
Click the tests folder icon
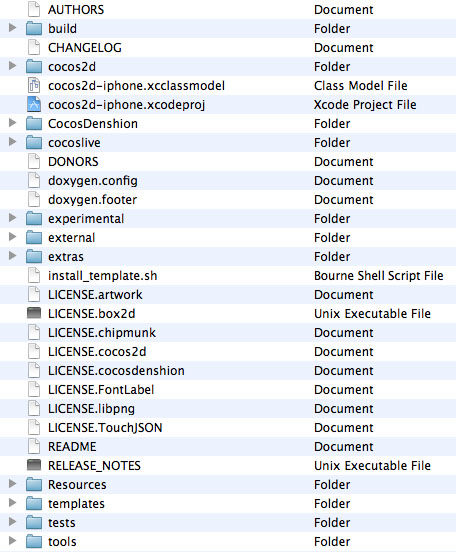point(34,522)
